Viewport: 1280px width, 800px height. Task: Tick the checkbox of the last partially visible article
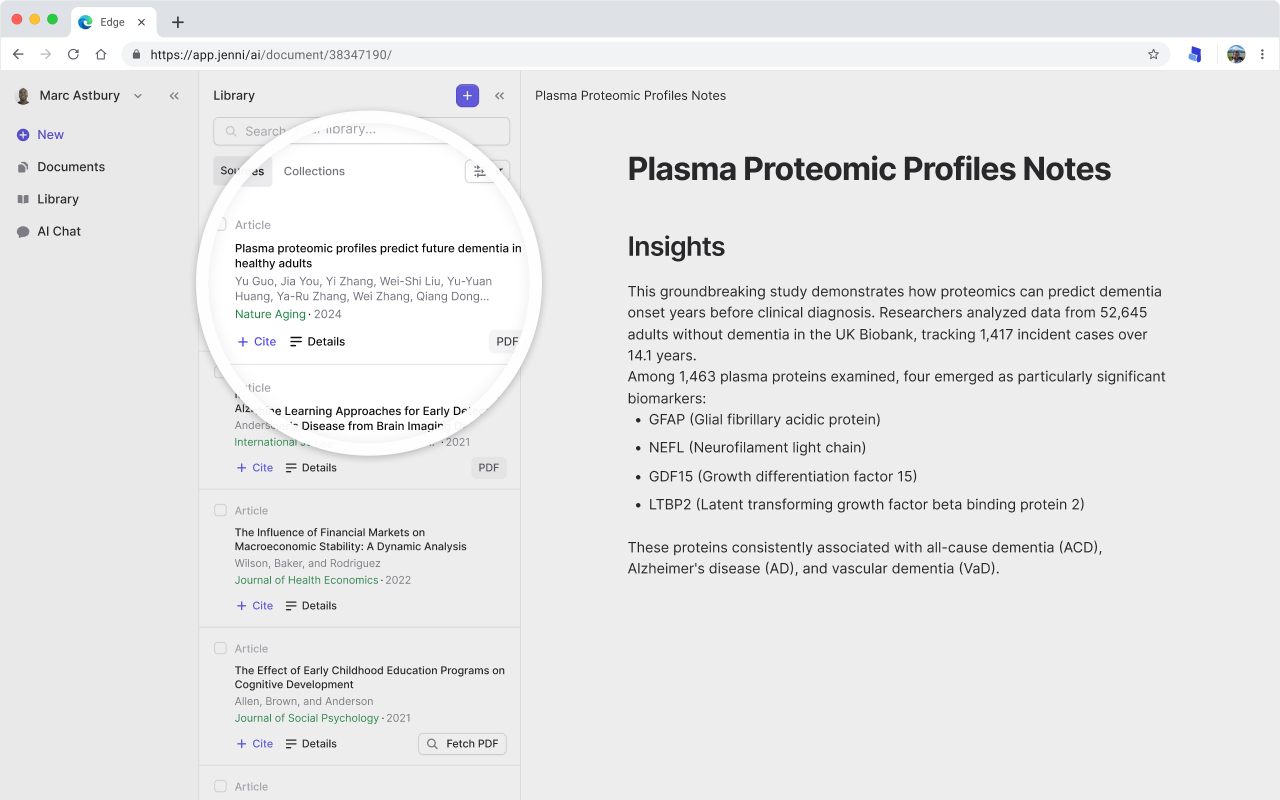(x=220, y=786)
